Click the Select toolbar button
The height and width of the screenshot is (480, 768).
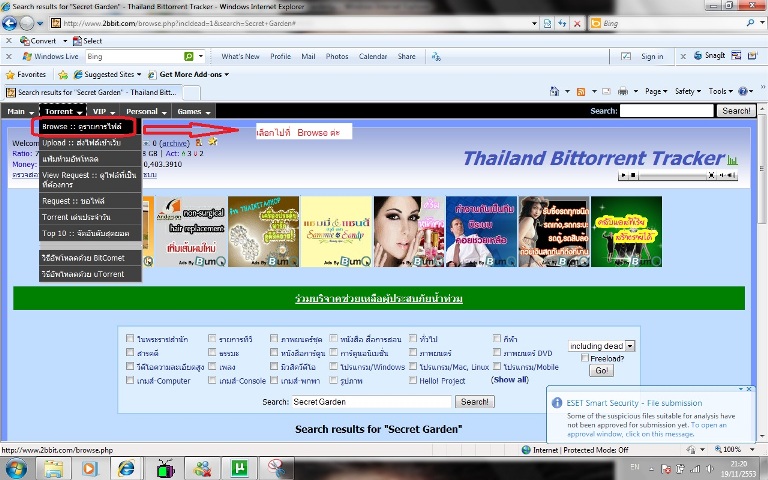87,41
